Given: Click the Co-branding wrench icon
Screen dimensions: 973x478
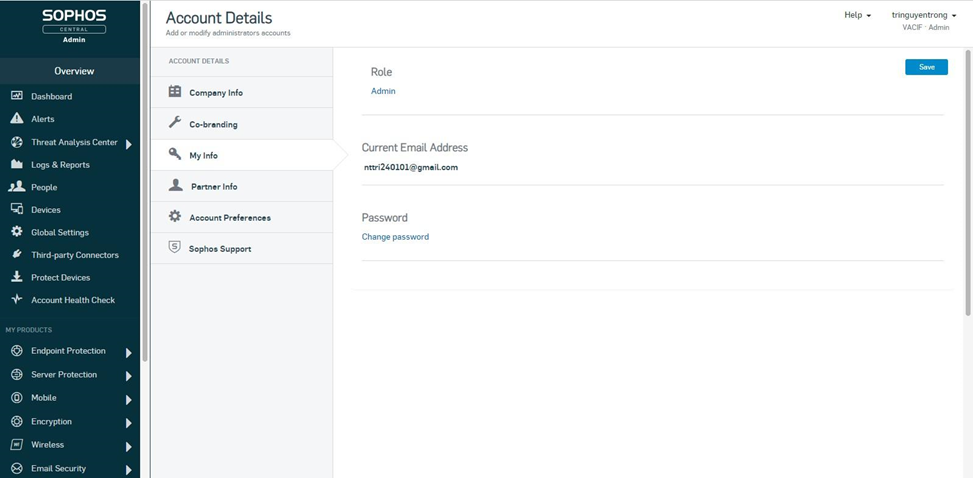Looking at the screenshot, I should (175, 123).
